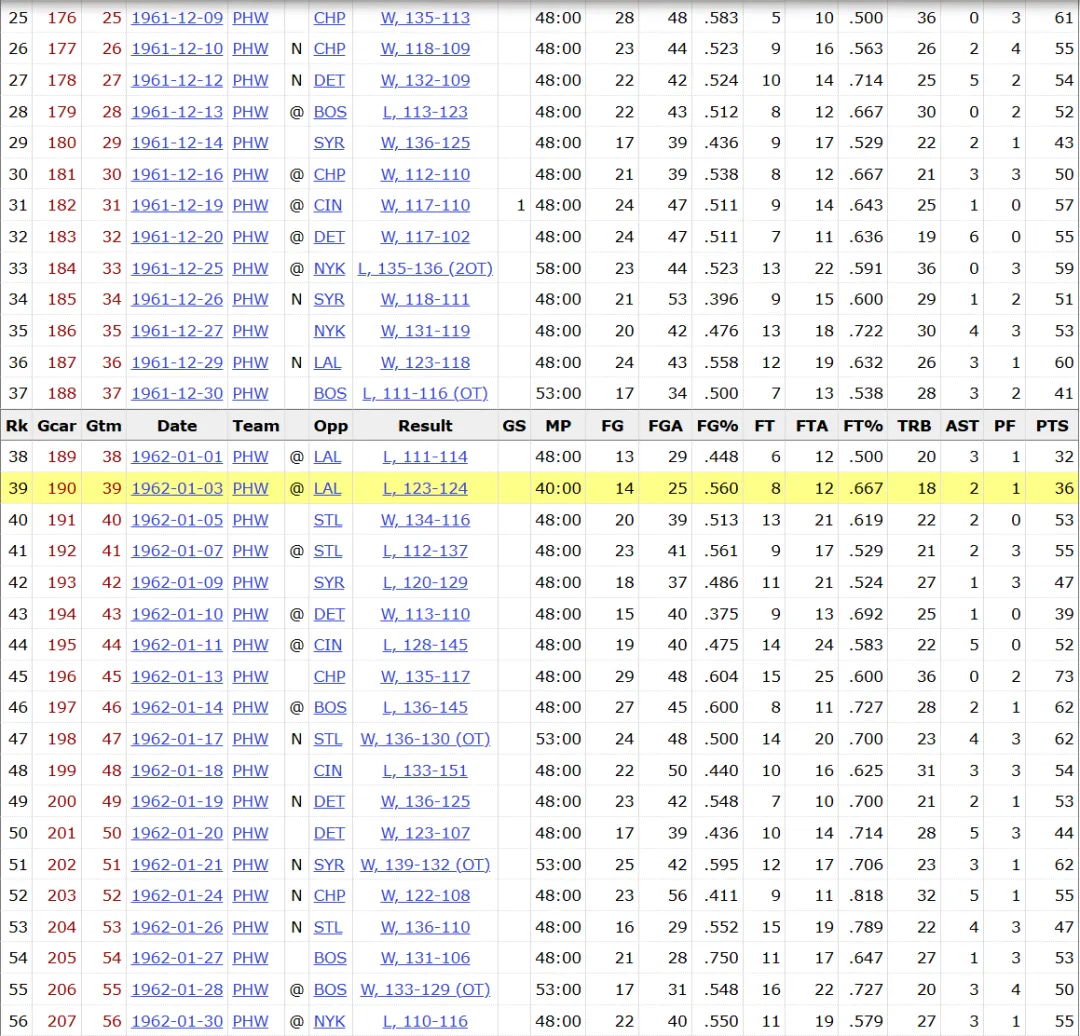
Task: Sort table by Opp column header
Action: tap(330, 426)
